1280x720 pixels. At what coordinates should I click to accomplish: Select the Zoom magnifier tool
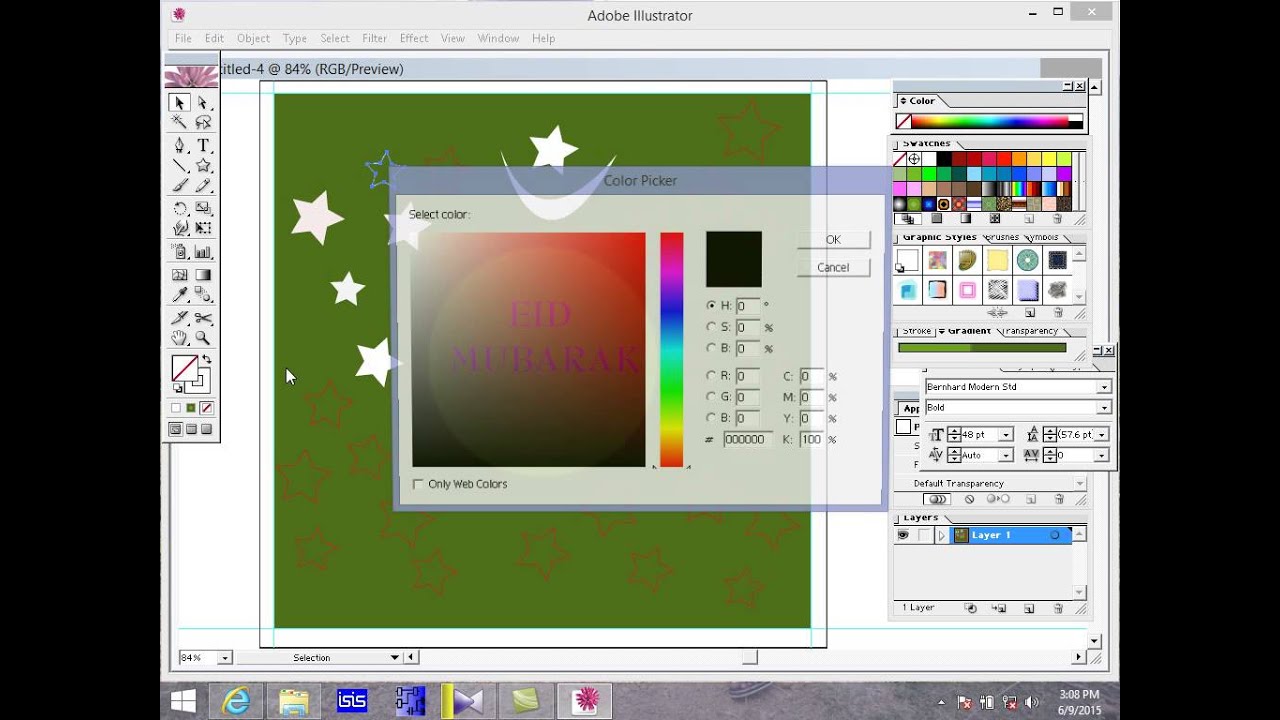click(203, 338)
